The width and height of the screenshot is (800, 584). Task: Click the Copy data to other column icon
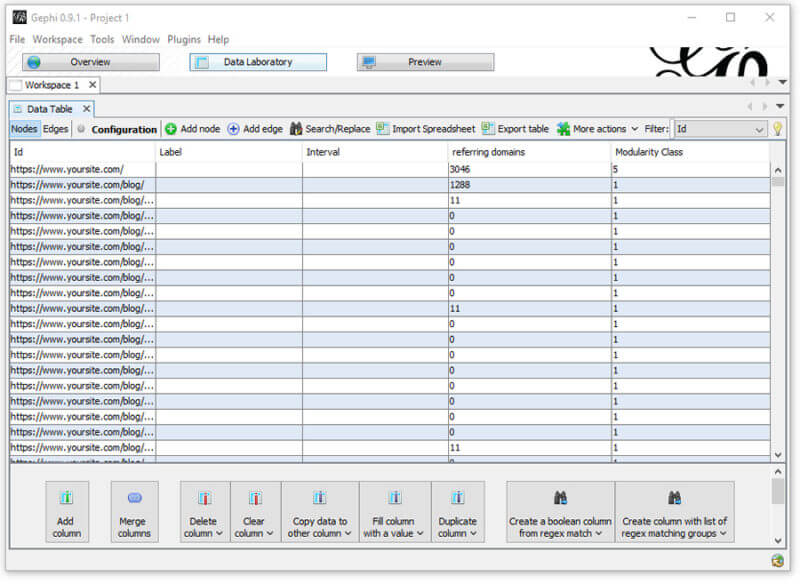point(320,497)
